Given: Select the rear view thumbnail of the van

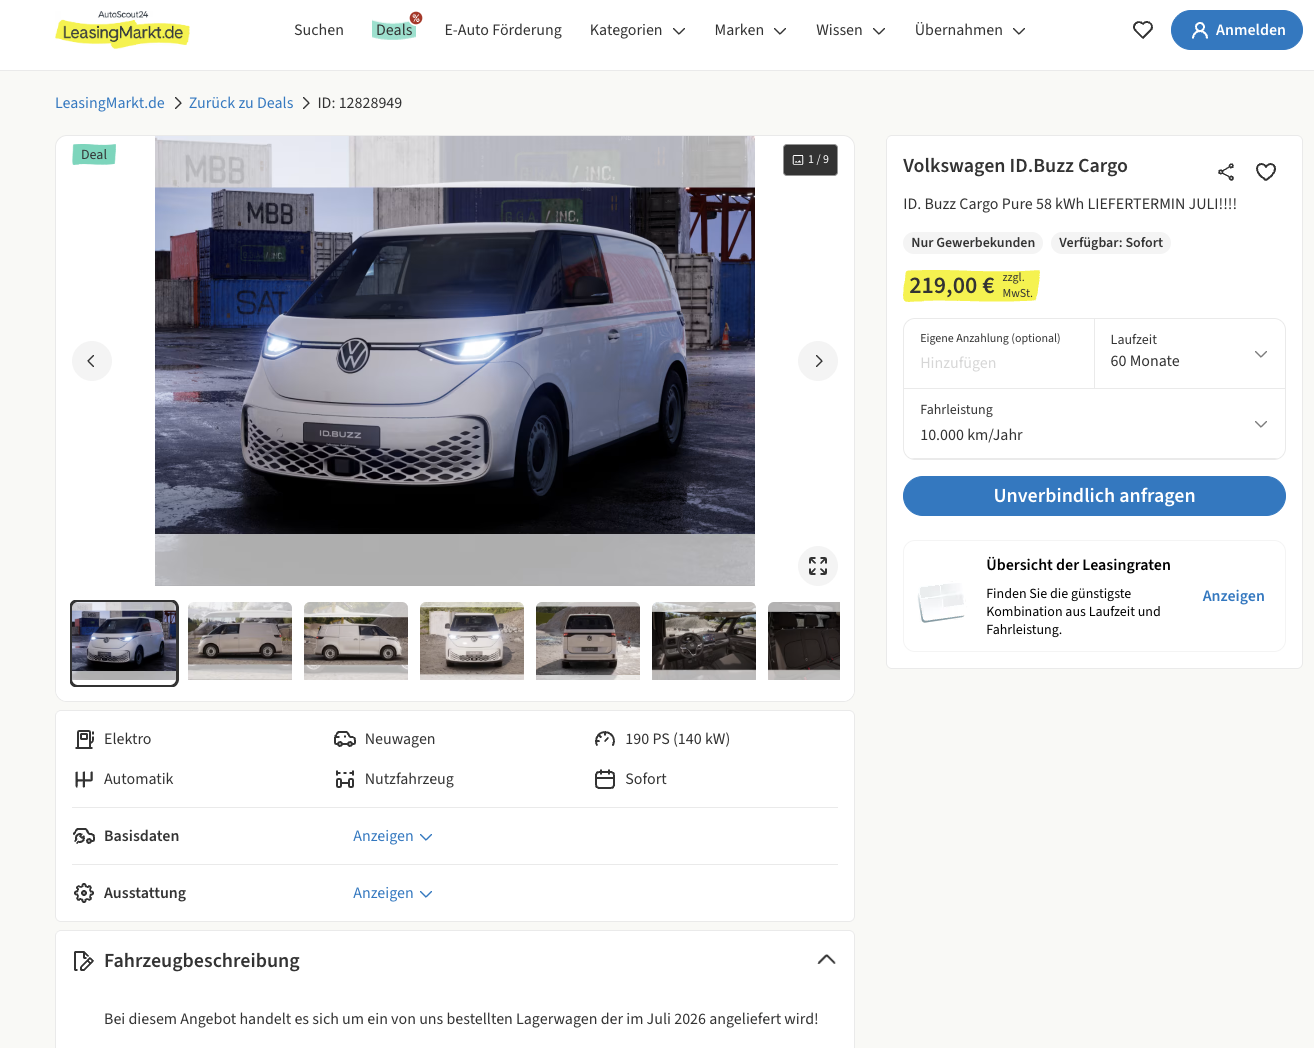Looking at the screenshot, I should coord(588,641).
